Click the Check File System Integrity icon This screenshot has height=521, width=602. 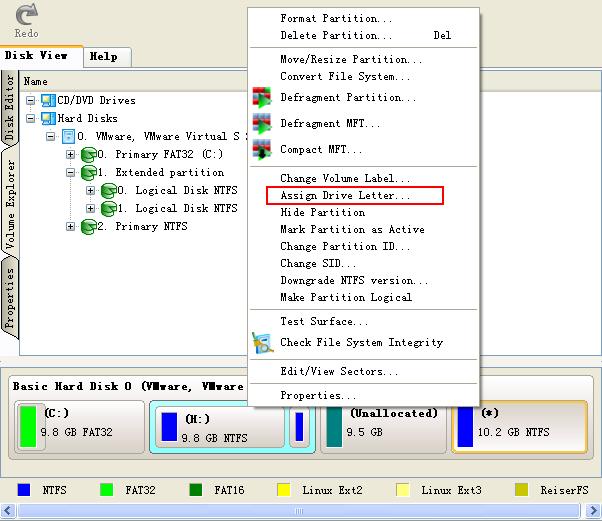click(262, 342)
